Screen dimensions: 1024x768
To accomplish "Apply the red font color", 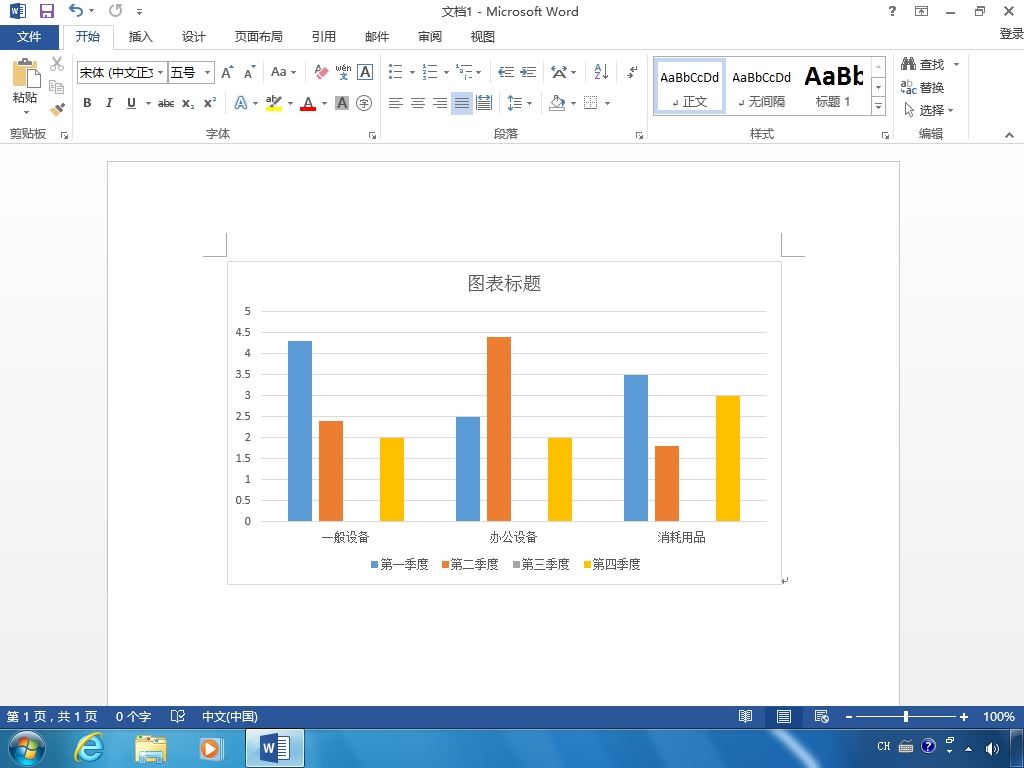I will click(308, 103).
